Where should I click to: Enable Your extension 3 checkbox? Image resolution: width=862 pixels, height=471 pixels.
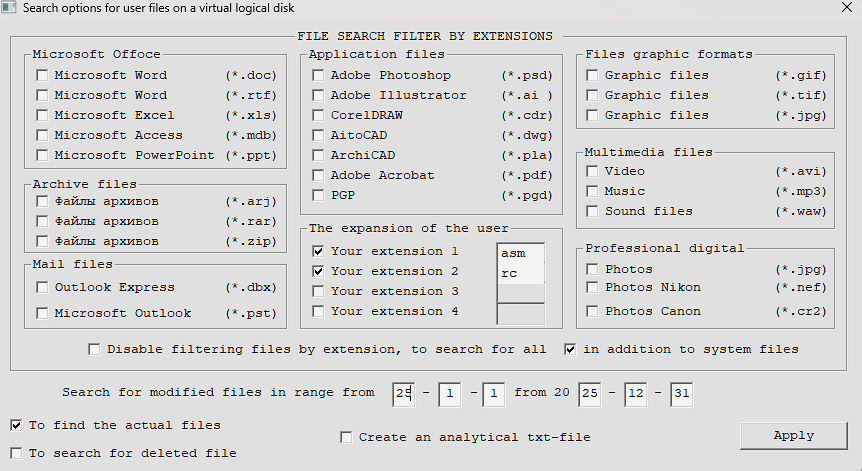[x=318, y=291]
